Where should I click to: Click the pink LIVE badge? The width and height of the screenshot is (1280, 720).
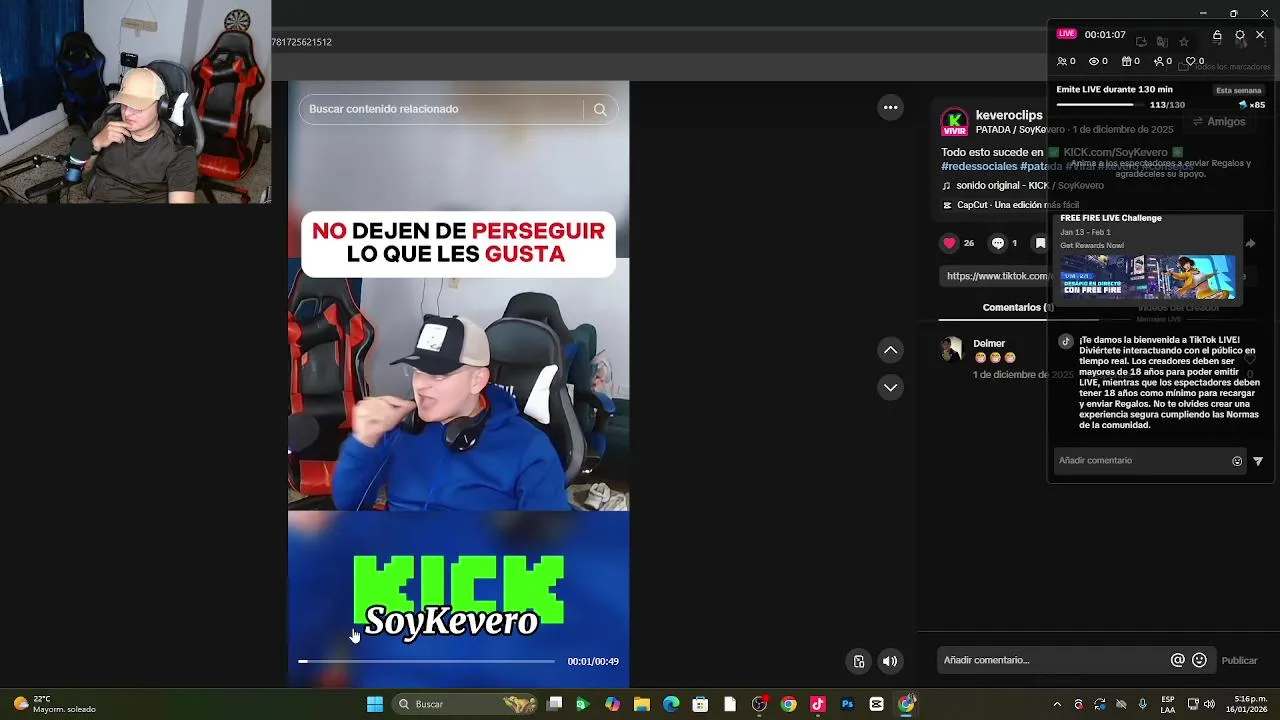[x=1067, y=34]
